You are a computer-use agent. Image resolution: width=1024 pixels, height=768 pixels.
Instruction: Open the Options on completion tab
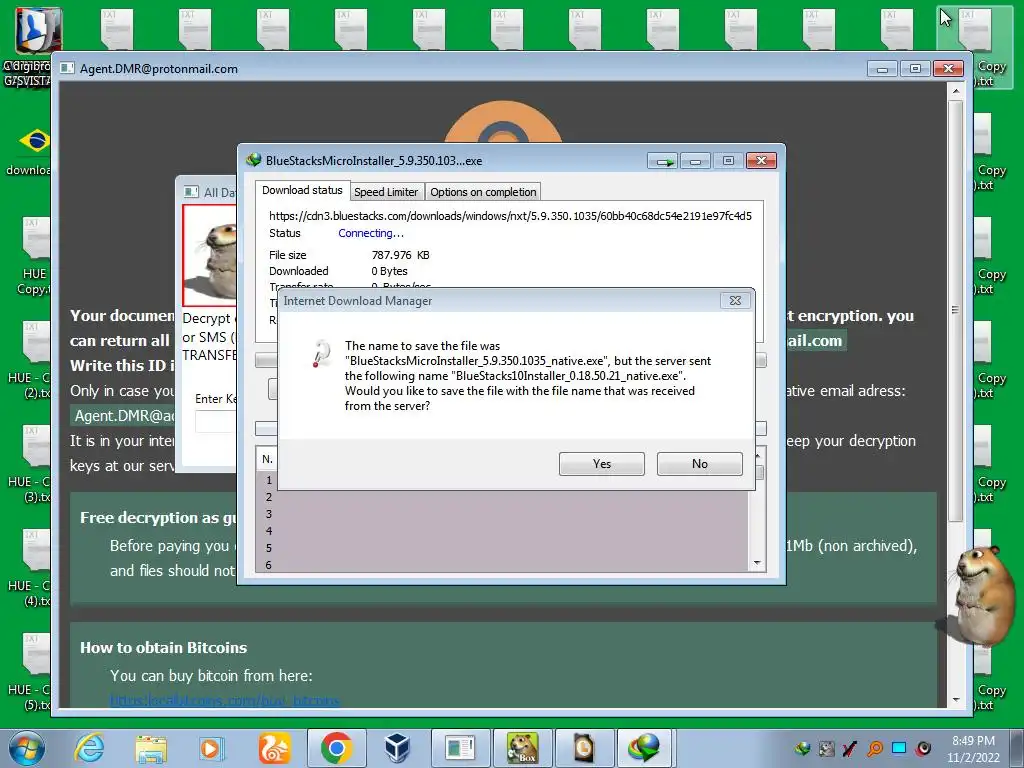click(483, 192)
